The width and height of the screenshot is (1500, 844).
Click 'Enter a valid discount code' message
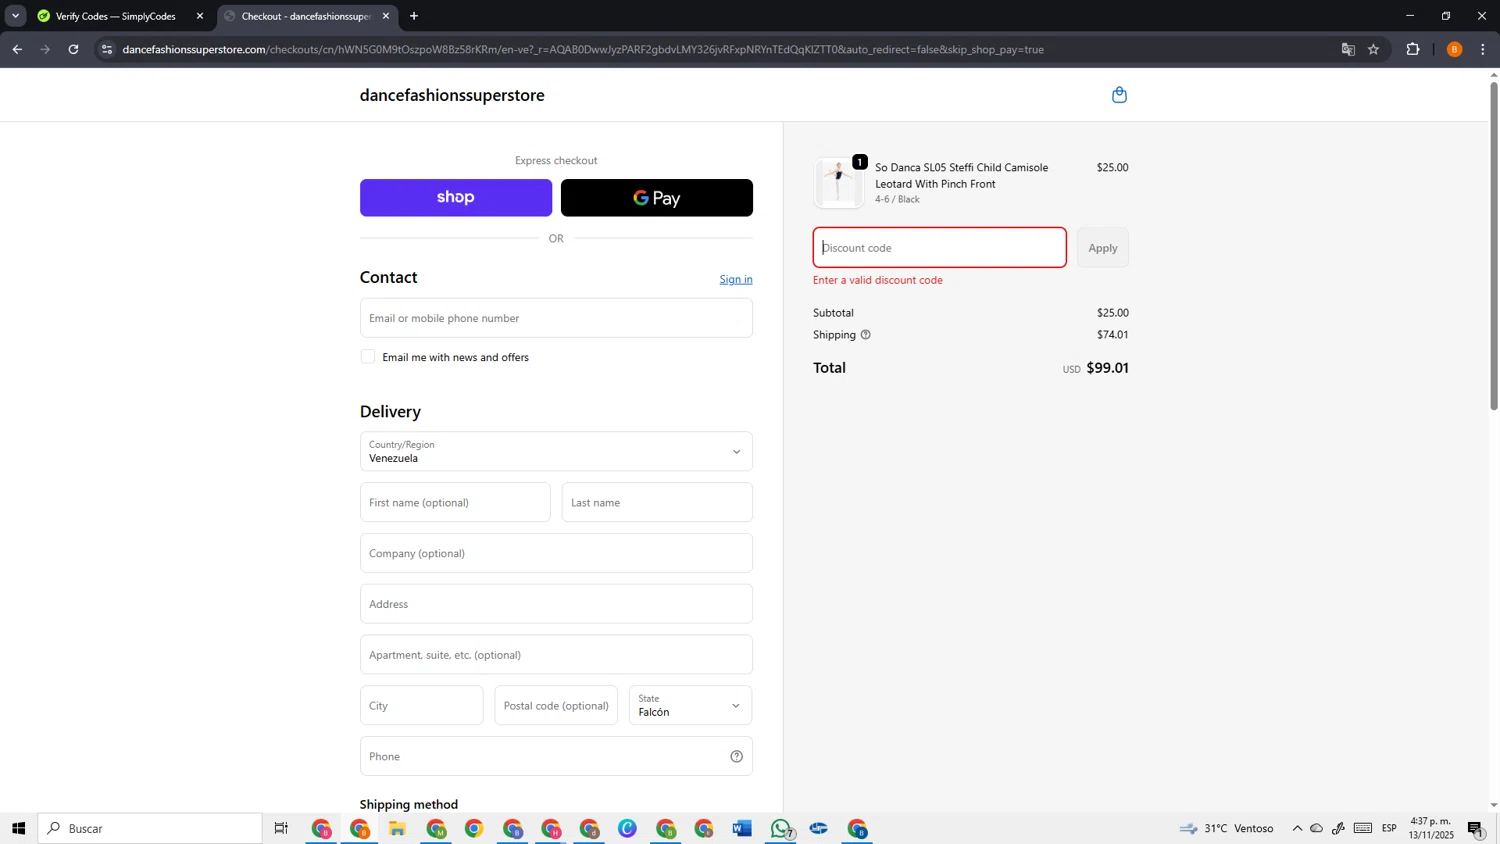tap(878, 280)
